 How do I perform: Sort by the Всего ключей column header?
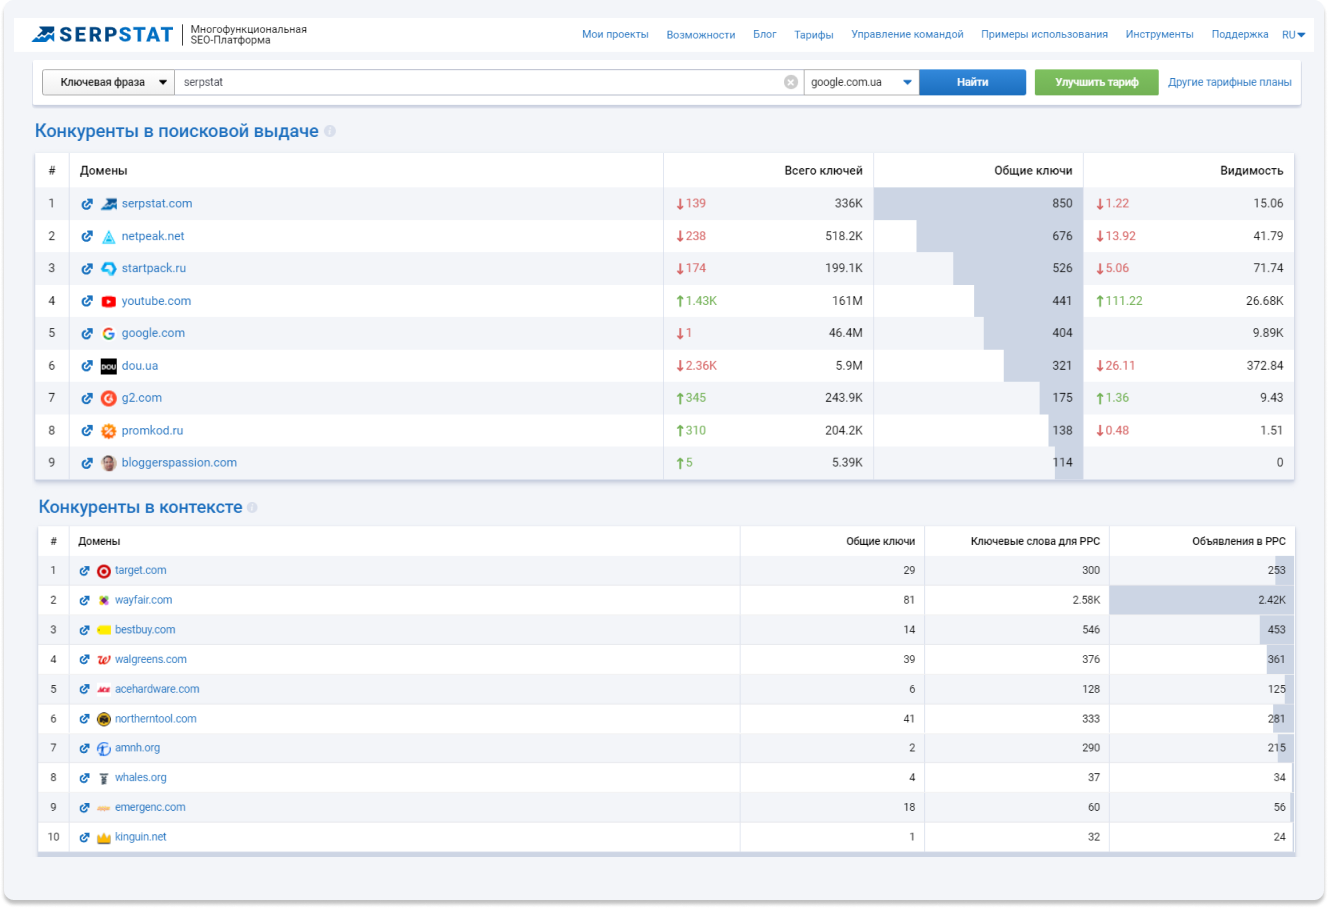pyautogui.click(x=823, y=171)
